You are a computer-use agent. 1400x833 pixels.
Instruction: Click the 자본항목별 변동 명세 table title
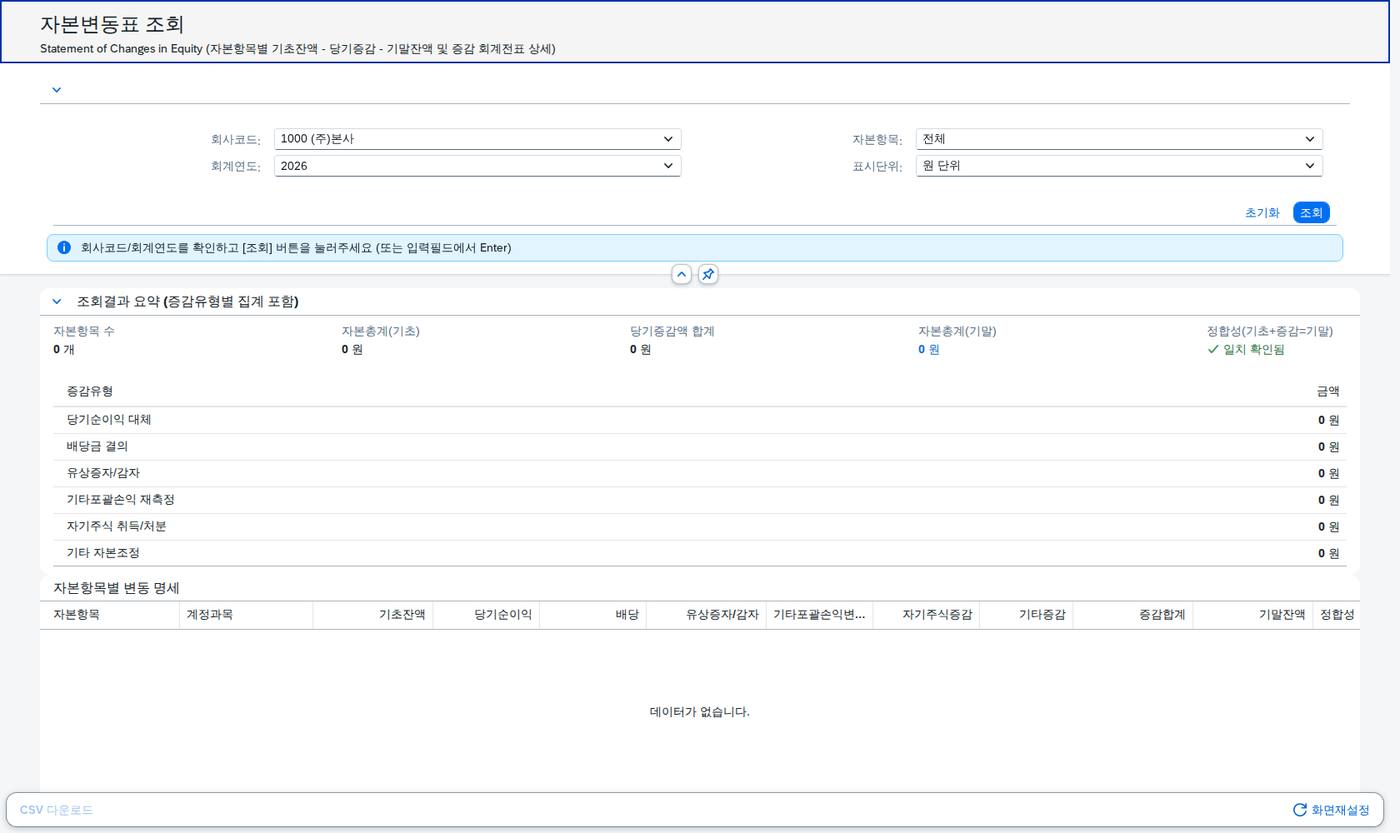tap(116, 588)
